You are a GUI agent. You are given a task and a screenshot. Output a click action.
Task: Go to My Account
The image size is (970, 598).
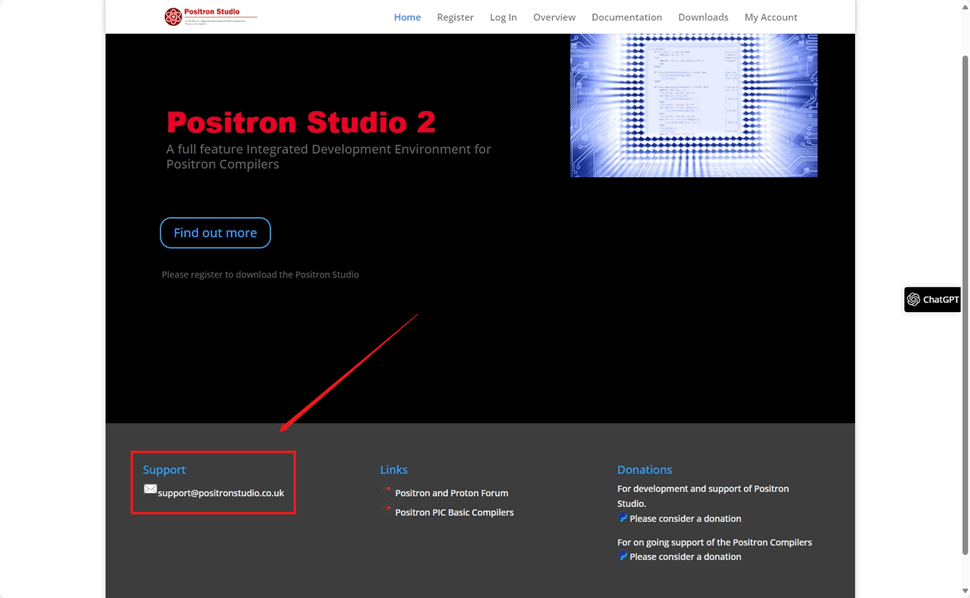(x=770, y=17)
